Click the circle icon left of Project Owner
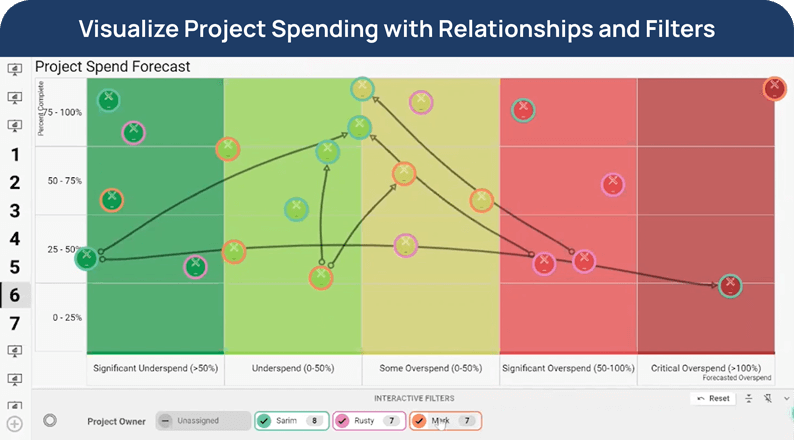This screenshot has width=794, height=440. (x=50, y=421)
